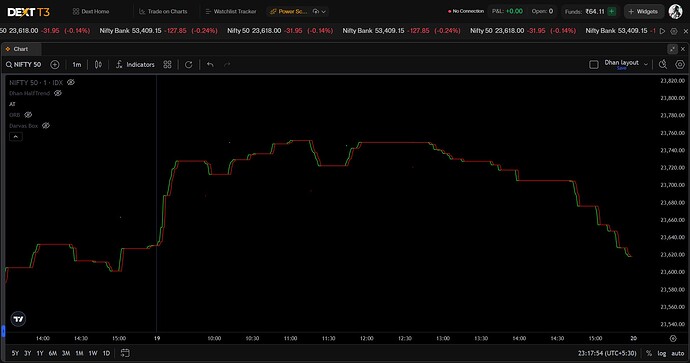Select the 3Y date range

[27, 353]
